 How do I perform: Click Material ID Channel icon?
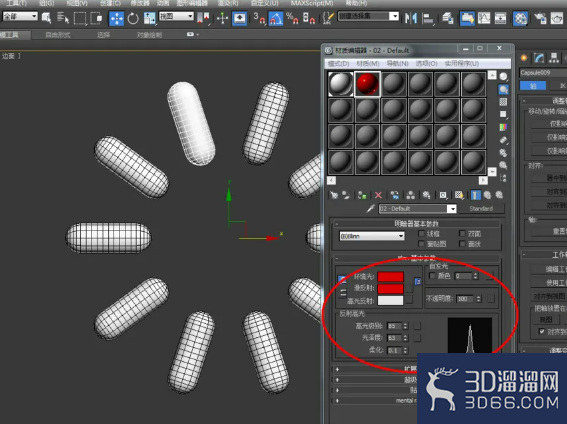443,195
